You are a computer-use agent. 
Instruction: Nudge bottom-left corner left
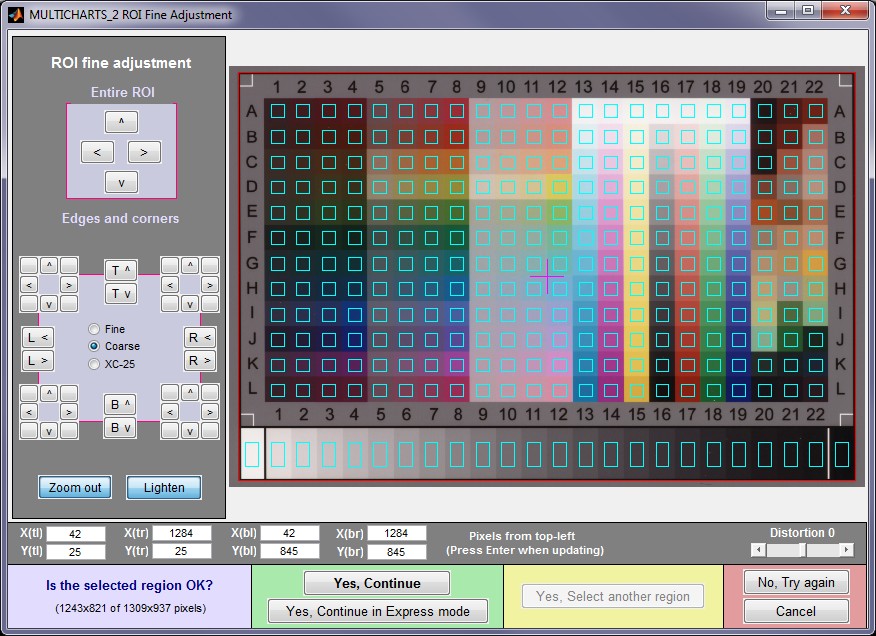29,412
